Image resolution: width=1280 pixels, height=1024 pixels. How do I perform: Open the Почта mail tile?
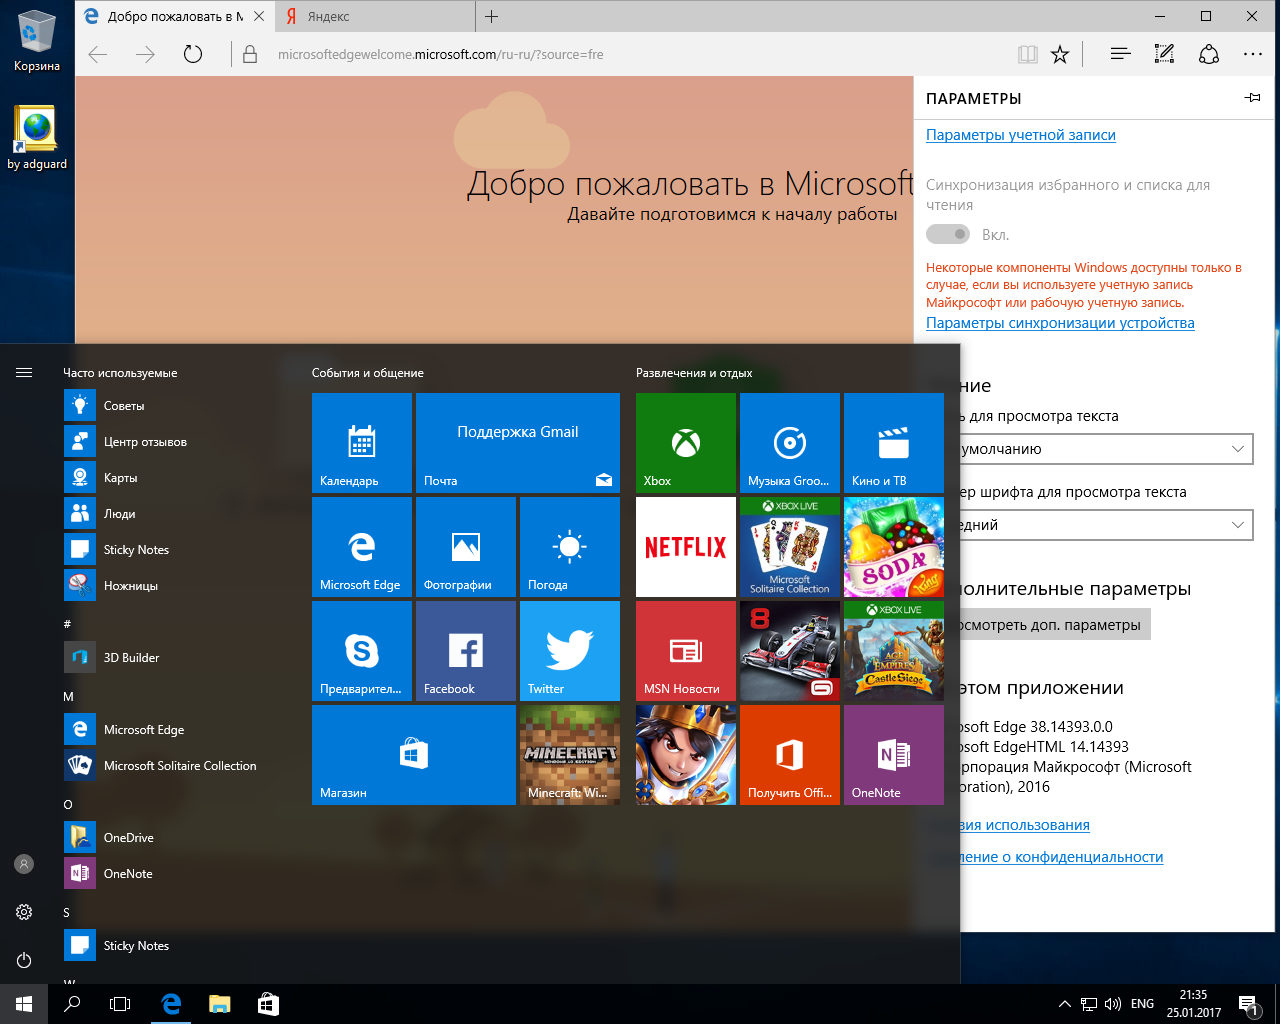(x=518, y=443)
